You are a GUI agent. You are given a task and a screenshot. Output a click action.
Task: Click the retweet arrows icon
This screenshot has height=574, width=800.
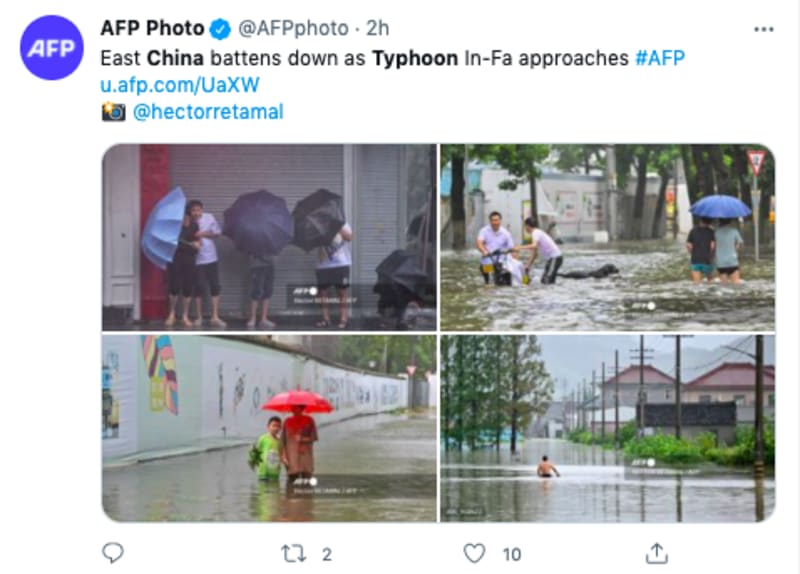(x=294, y=553)
